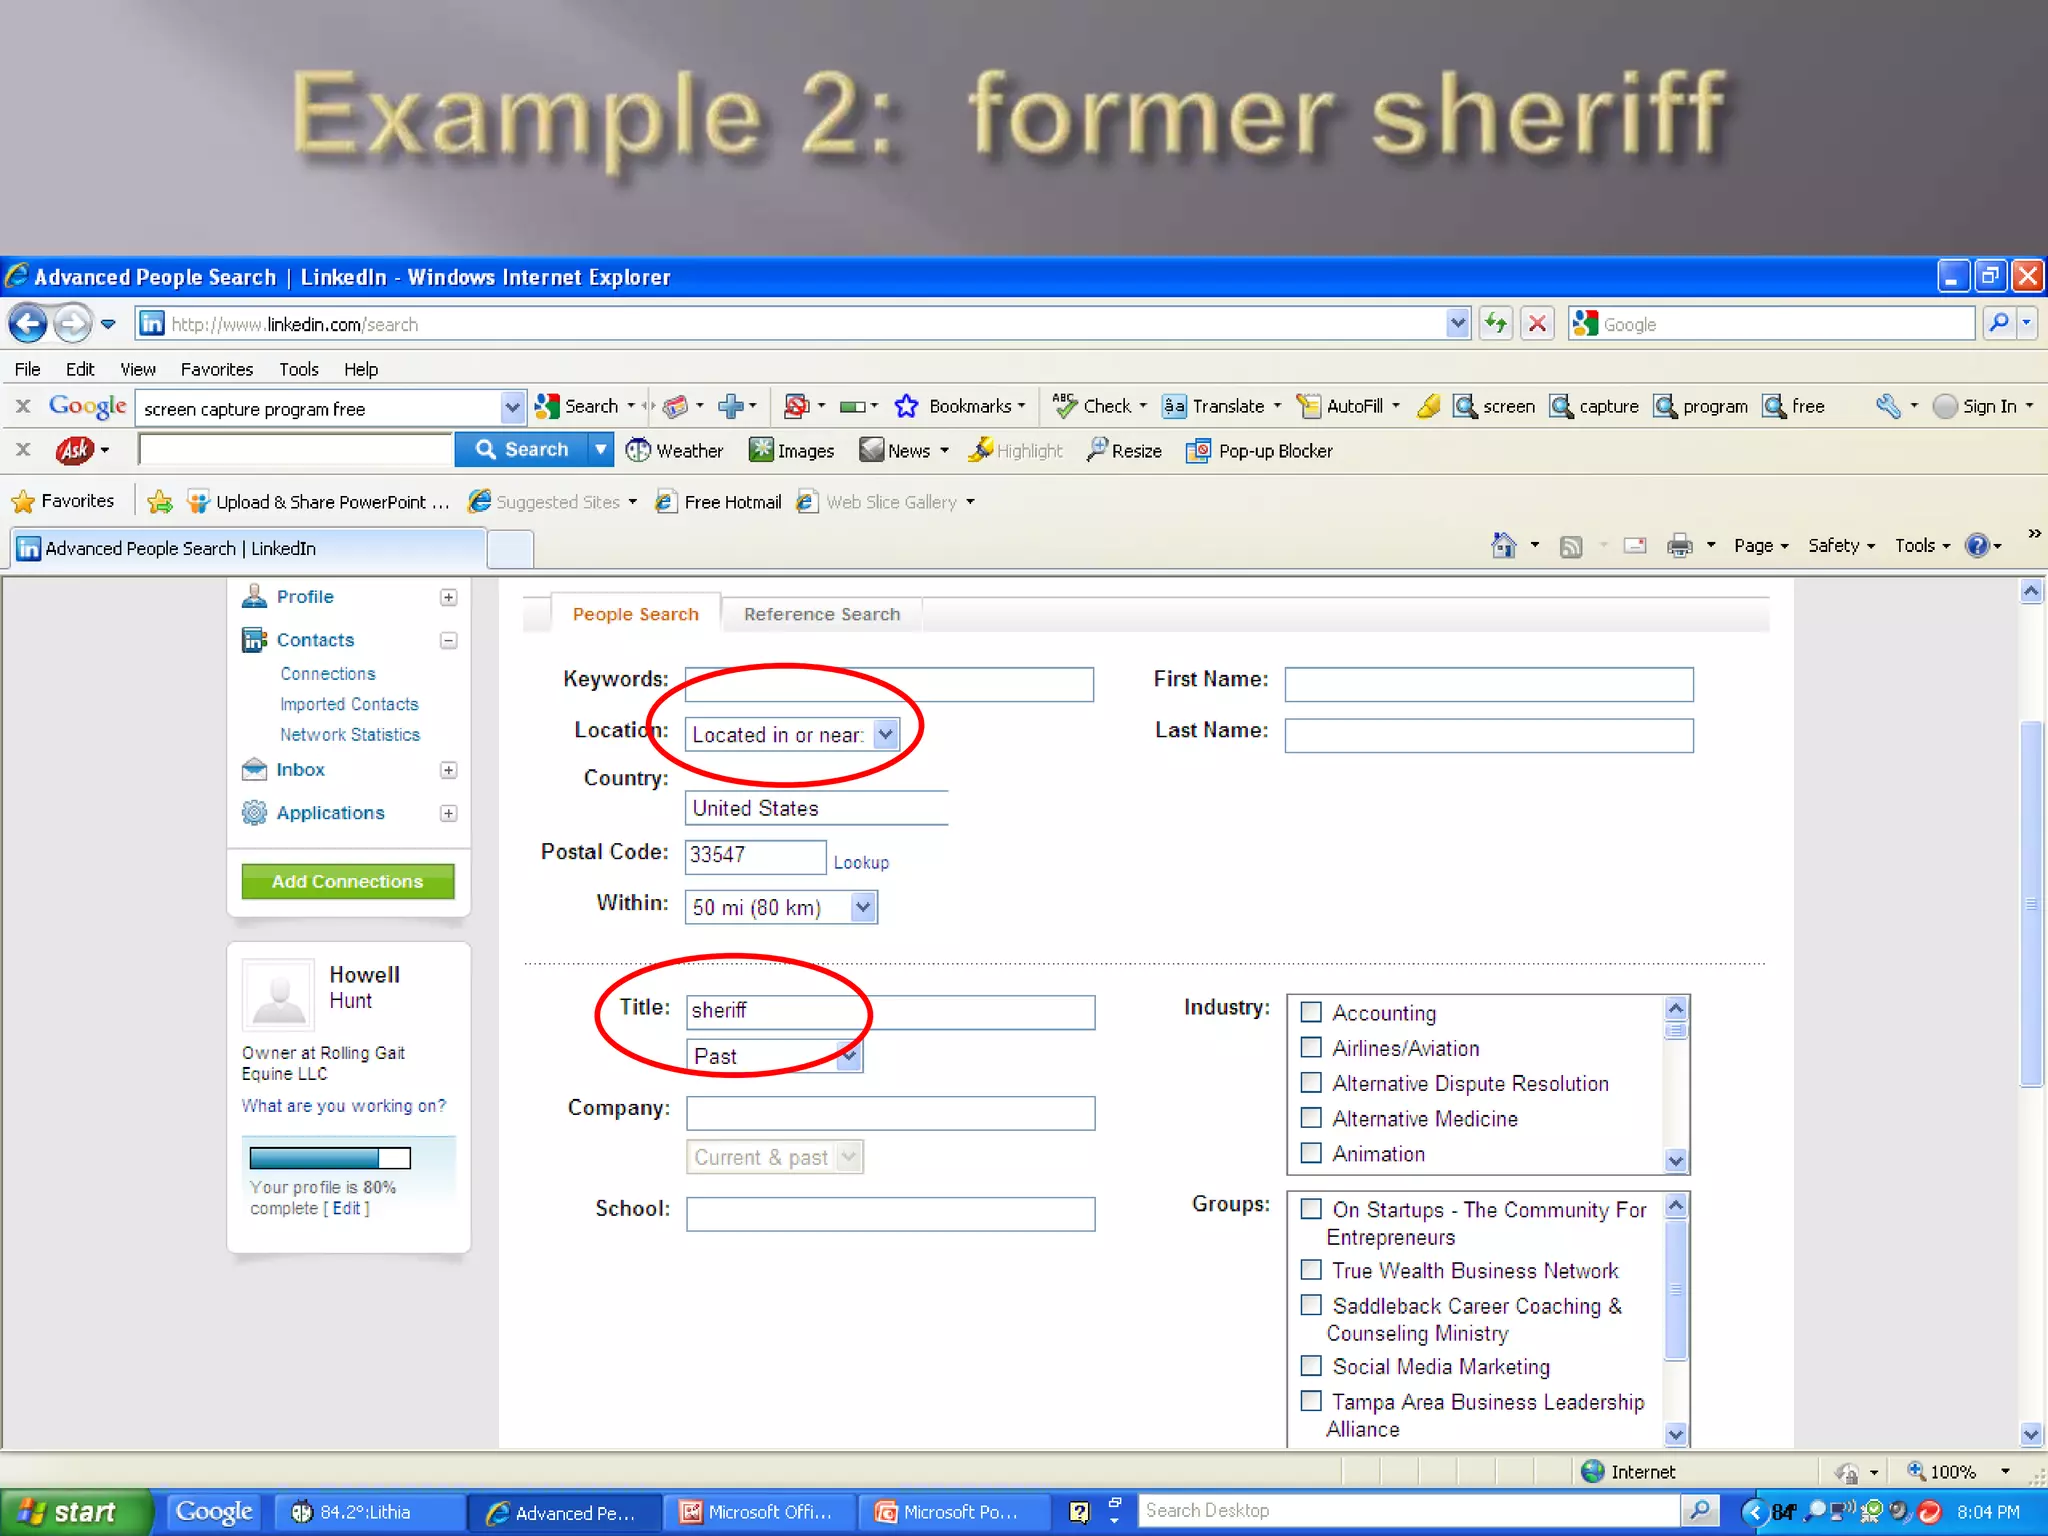This screenshot has width=2048, height=1536.
Task: Click the browser Forward arrow button
Action: coord(72,324)
